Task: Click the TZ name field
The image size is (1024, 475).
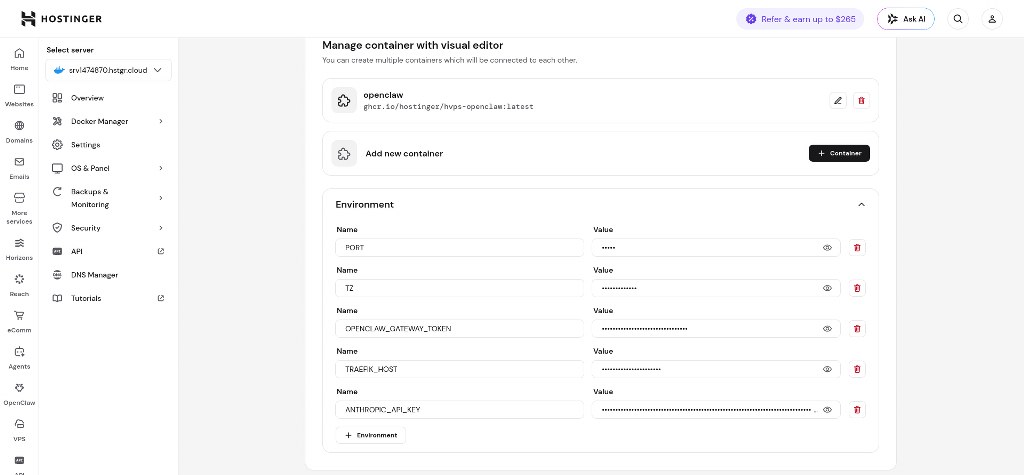Action: click(459, 288)
